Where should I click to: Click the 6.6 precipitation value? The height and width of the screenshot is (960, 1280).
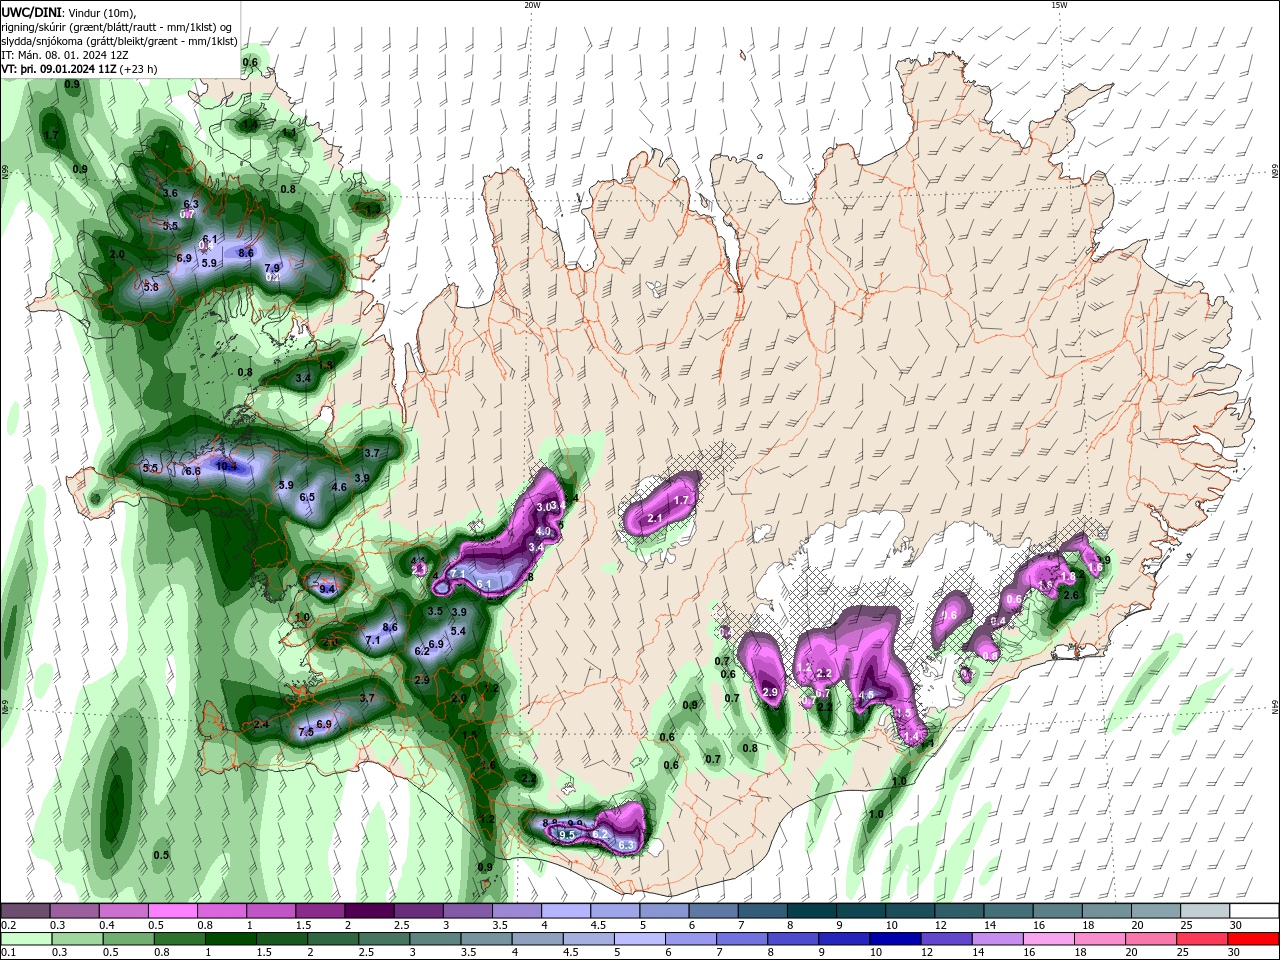point(193,471)
